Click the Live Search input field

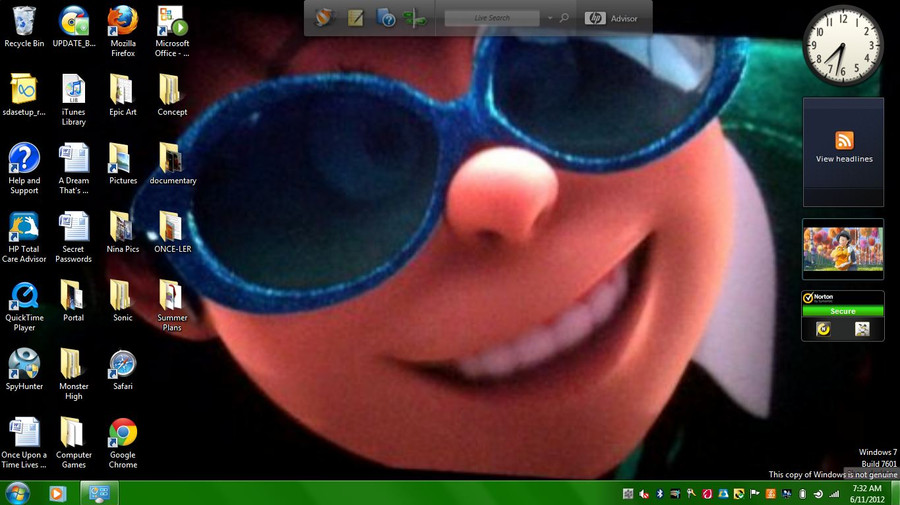click(492, 18)
